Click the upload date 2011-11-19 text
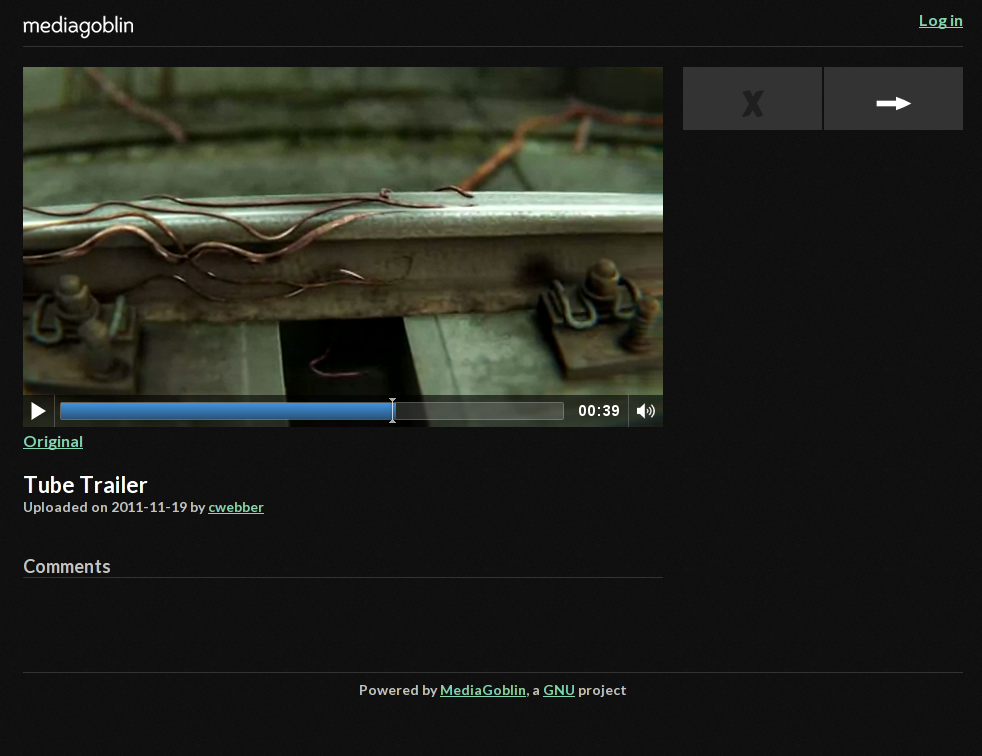982x756 pixels. click(x=149, y=507)
